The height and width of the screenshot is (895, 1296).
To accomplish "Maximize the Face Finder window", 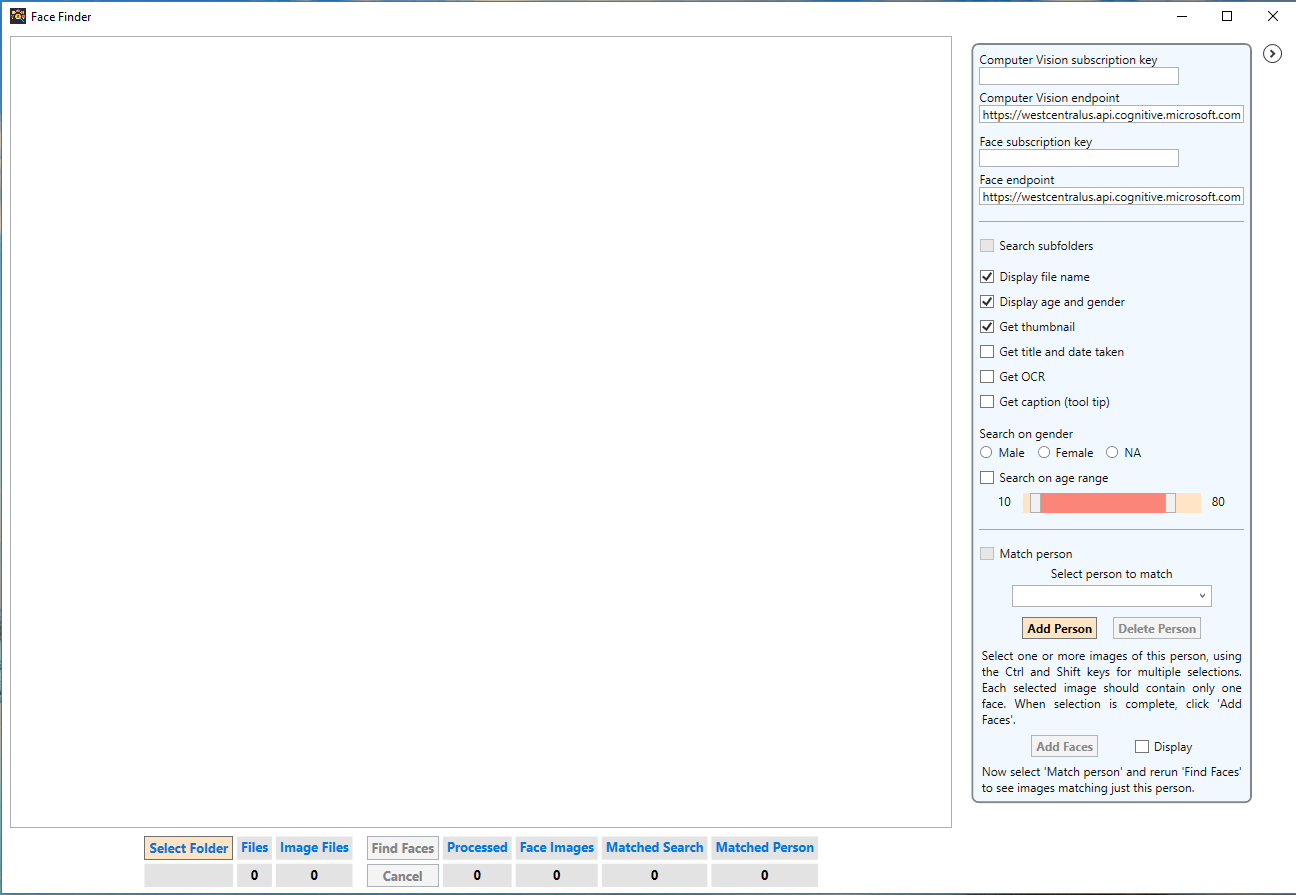I will [x=1227, y=16].
